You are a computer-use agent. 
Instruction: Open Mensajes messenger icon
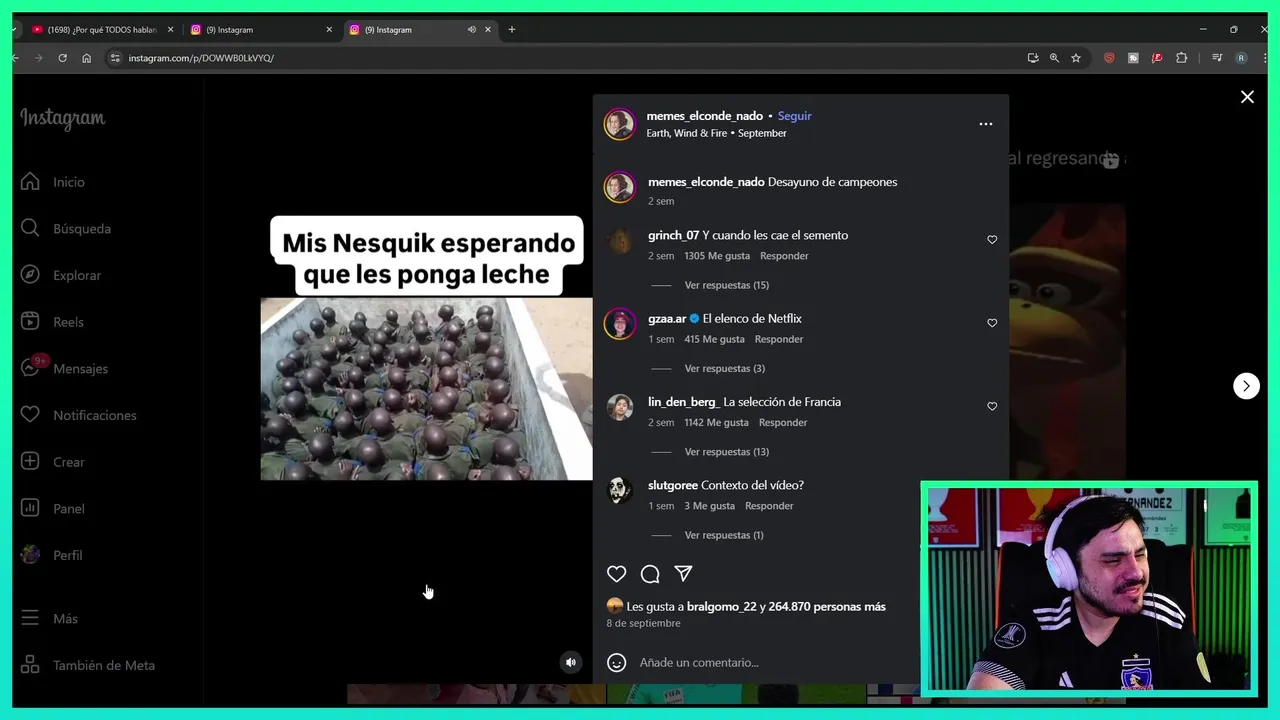[30, 368]
